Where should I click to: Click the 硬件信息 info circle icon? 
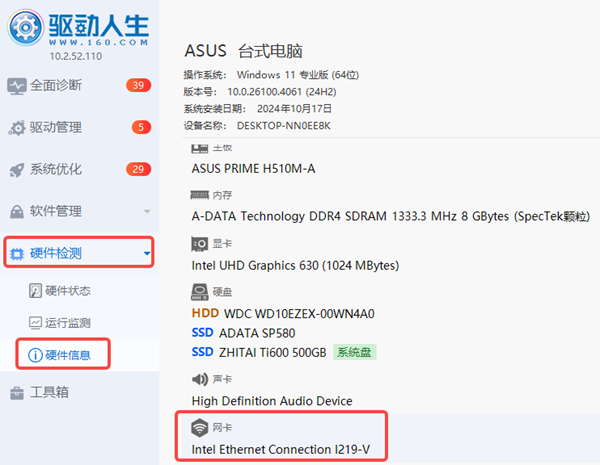[x=35, y=355]
